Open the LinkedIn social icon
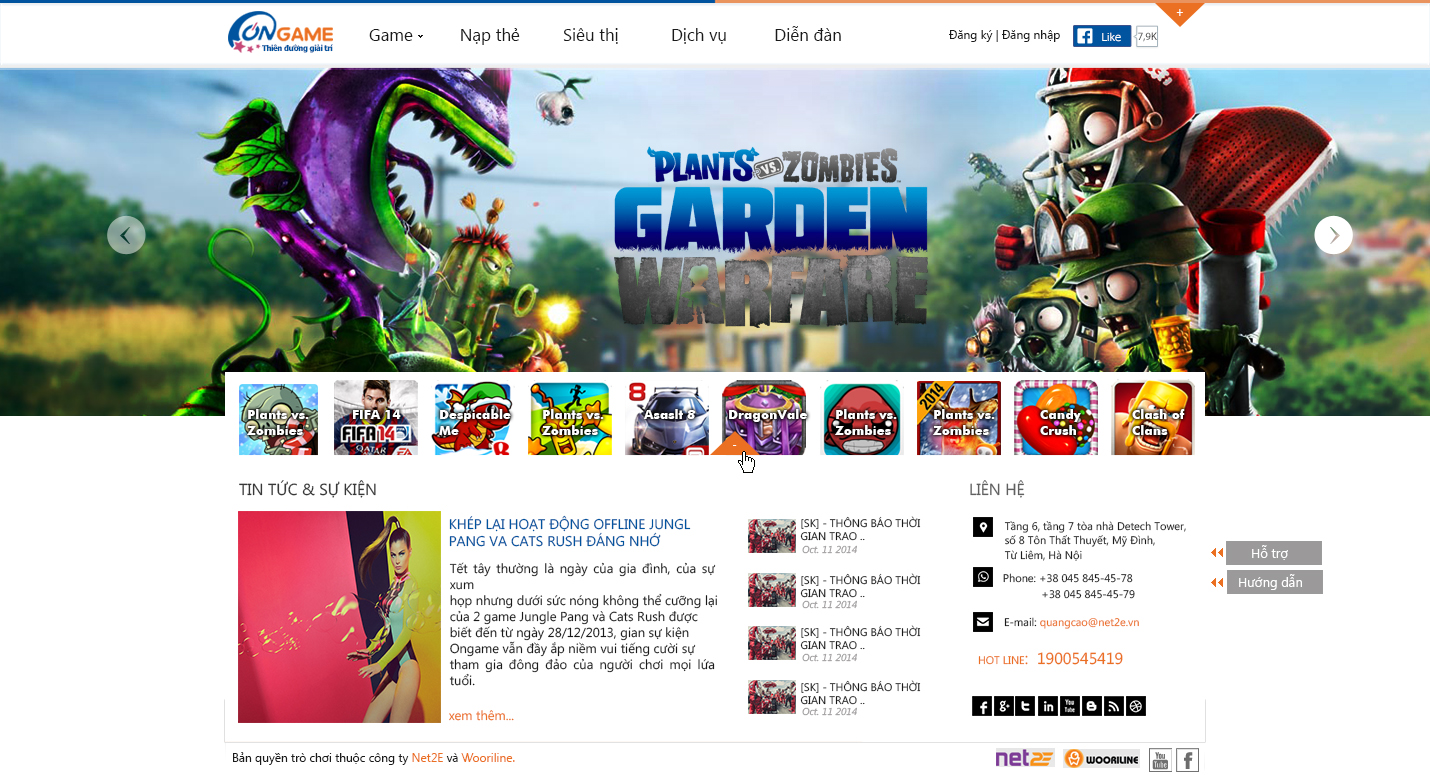This screenshot has height=775, width=1430. [1048, 706]
